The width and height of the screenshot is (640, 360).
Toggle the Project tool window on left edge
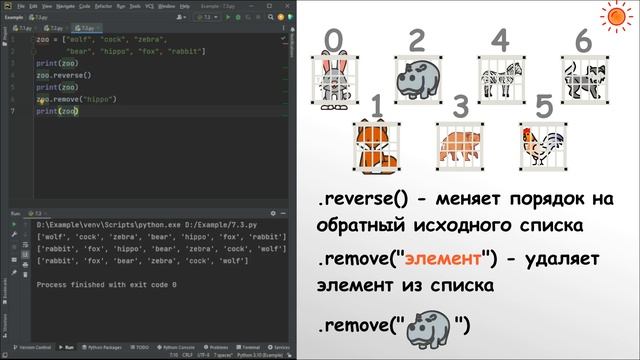[x=5, y=37]
